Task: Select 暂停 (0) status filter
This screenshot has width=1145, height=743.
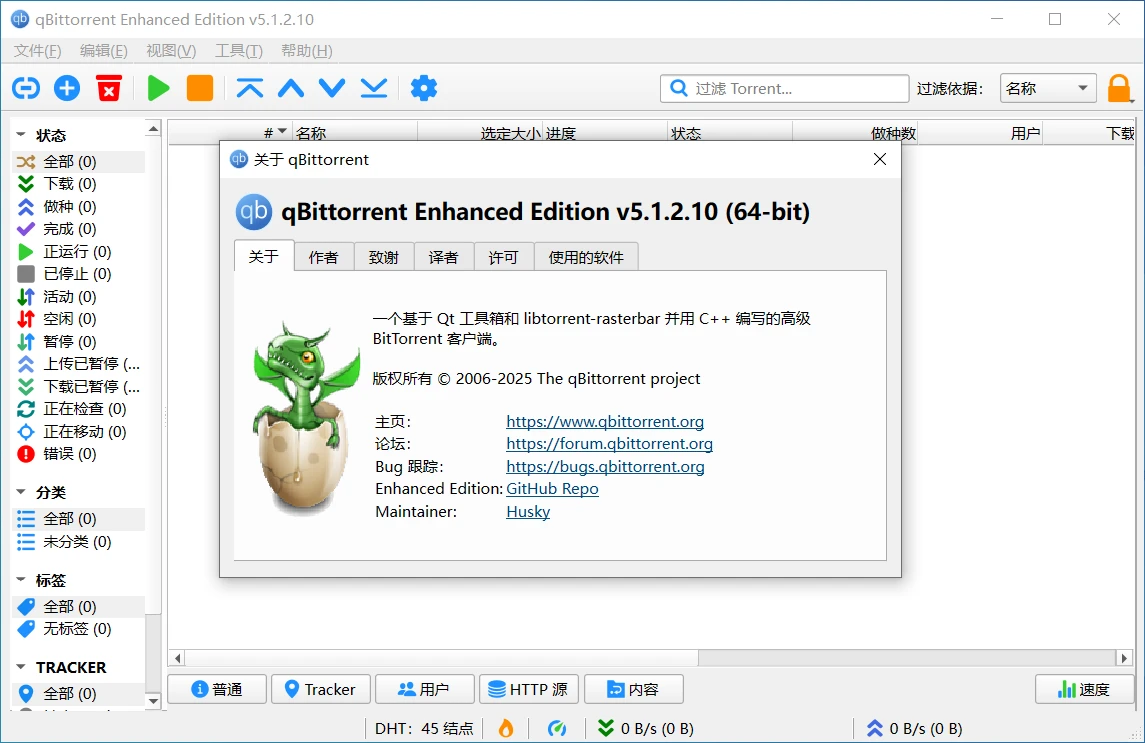Action: coord(79,342)
